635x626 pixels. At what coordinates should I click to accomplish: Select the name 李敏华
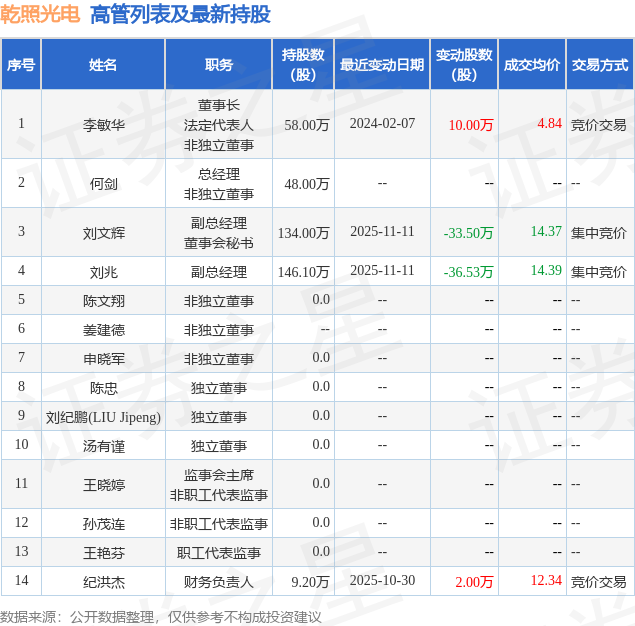click(x=104, y=125)
